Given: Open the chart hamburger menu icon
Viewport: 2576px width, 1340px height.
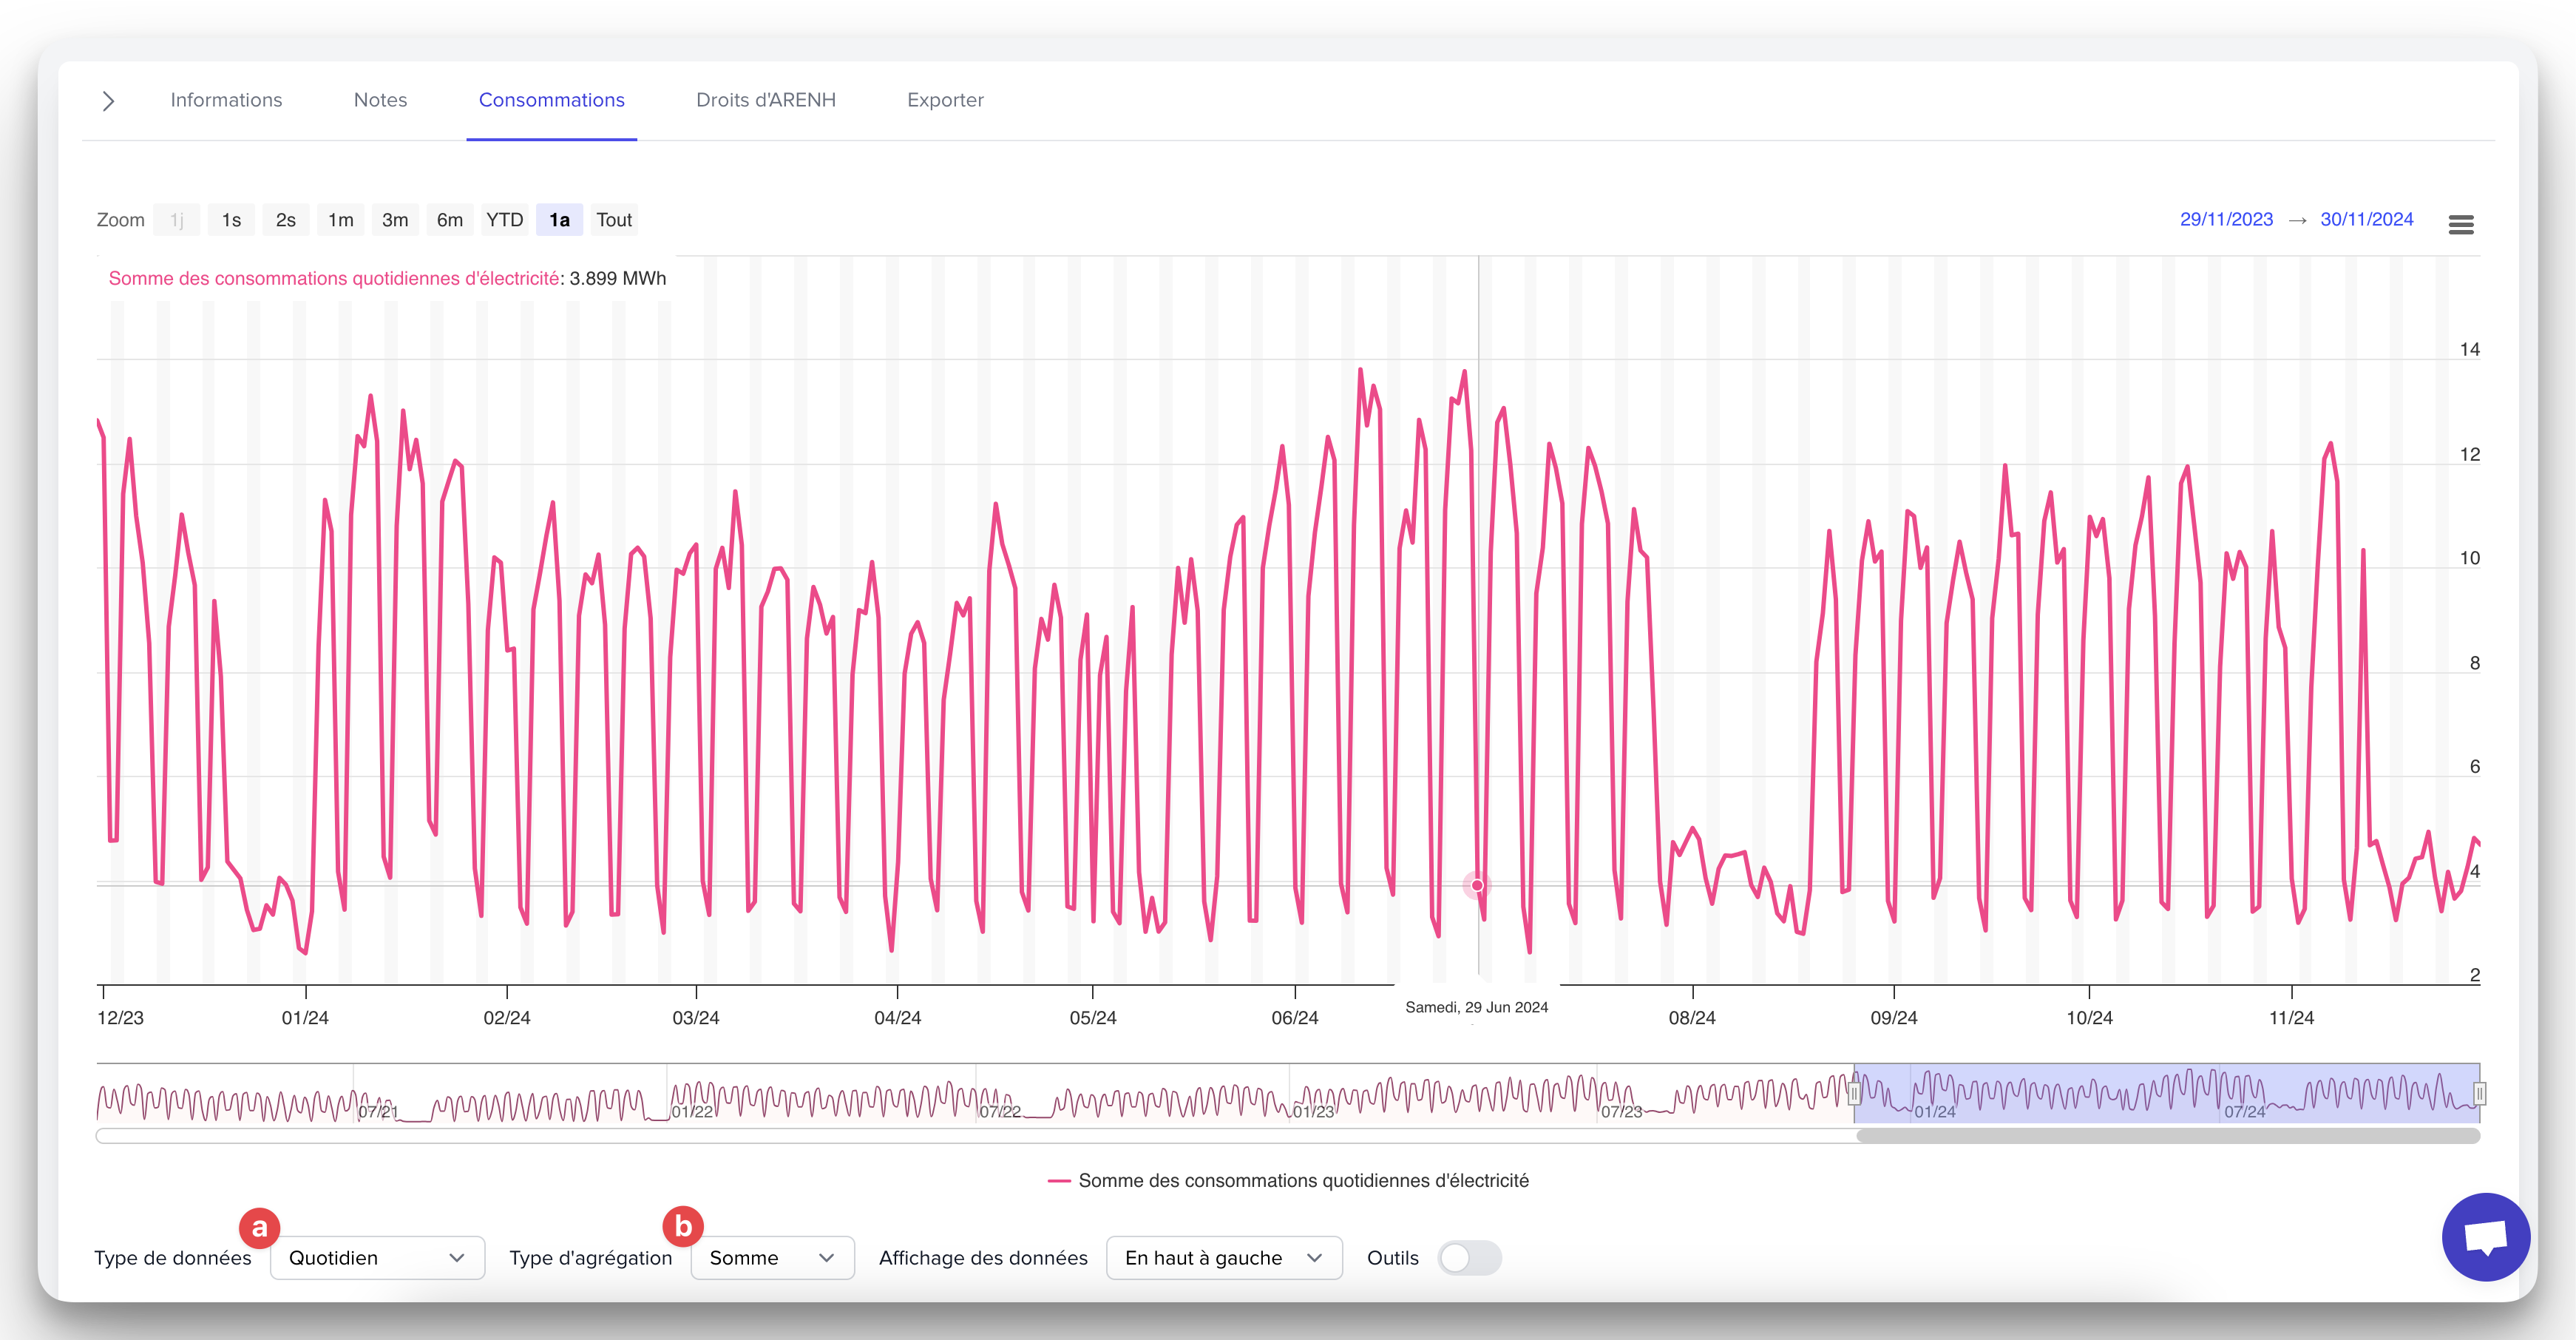Looking at the screenshot, I should 2461,224.
